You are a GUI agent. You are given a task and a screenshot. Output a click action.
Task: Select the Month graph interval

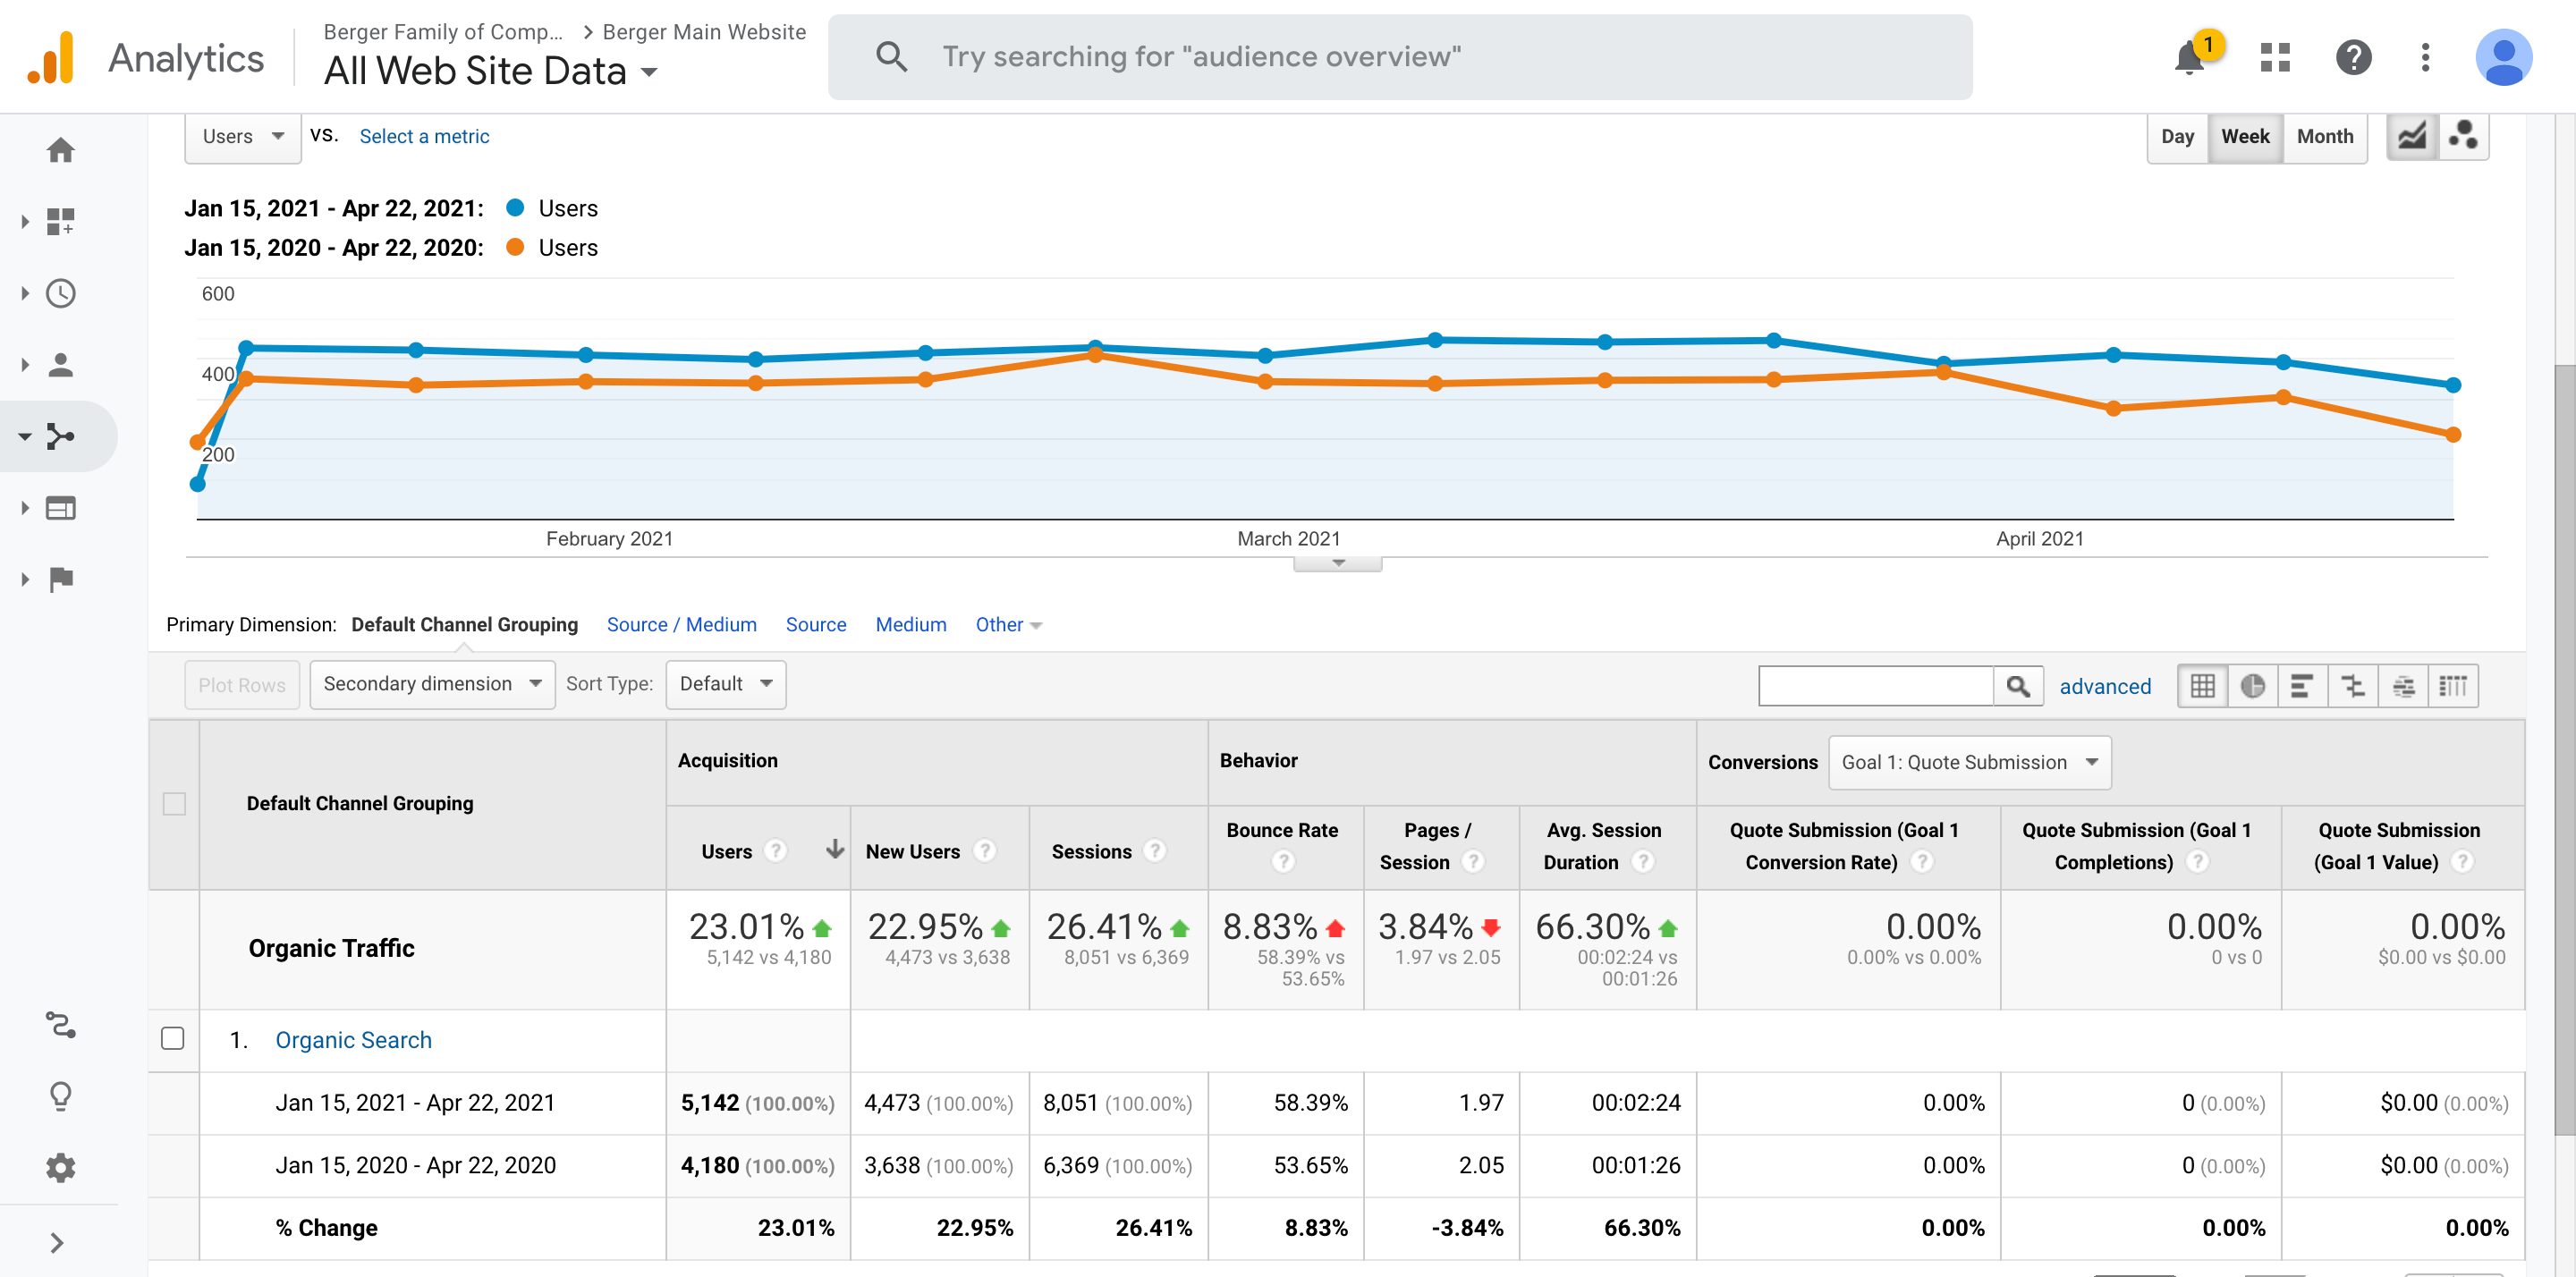pos(2324,136)
